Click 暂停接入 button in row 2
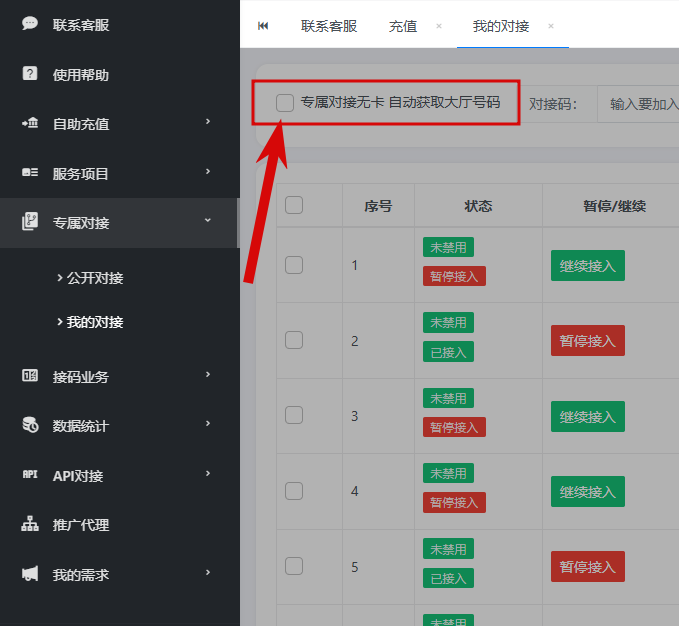 (588, 341)
